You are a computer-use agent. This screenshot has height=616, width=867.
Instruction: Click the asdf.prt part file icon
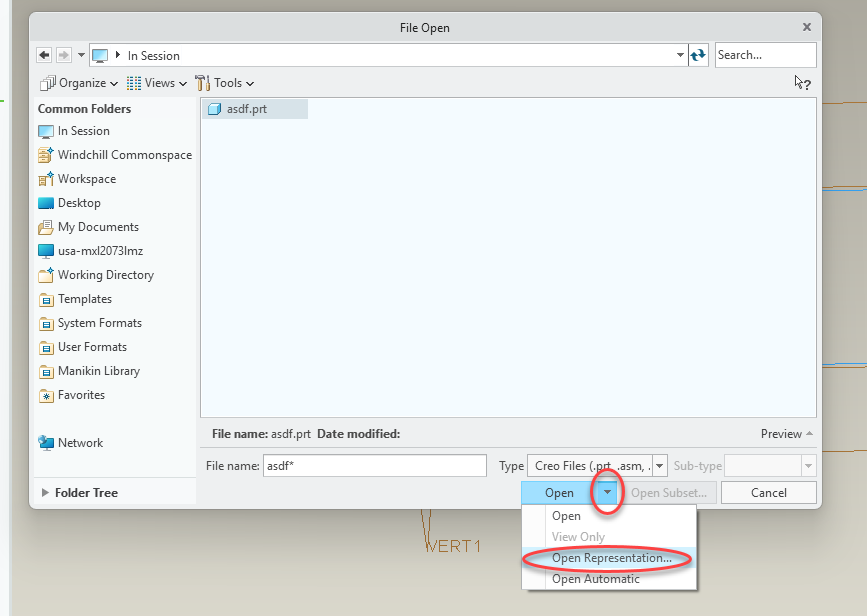[x=215, y=109]
